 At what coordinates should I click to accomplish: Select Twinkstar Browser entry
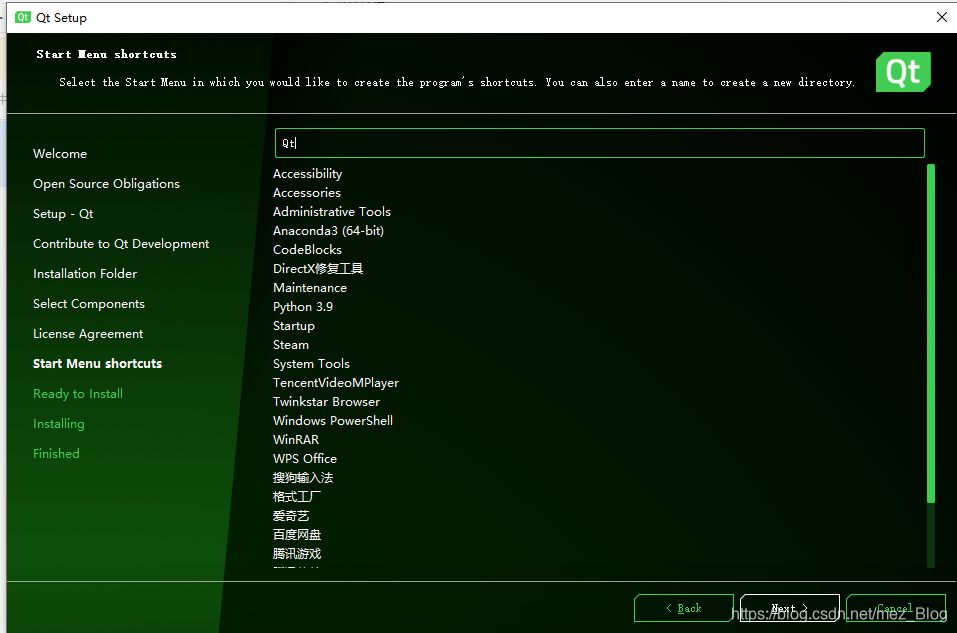point(327,402)
